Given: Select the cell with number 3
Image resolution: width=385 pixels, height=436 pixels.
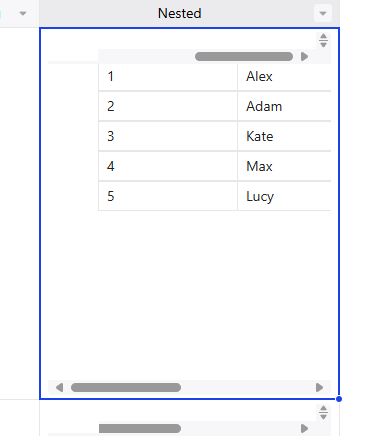Looking at the screenshot, I should click(168, 136).
